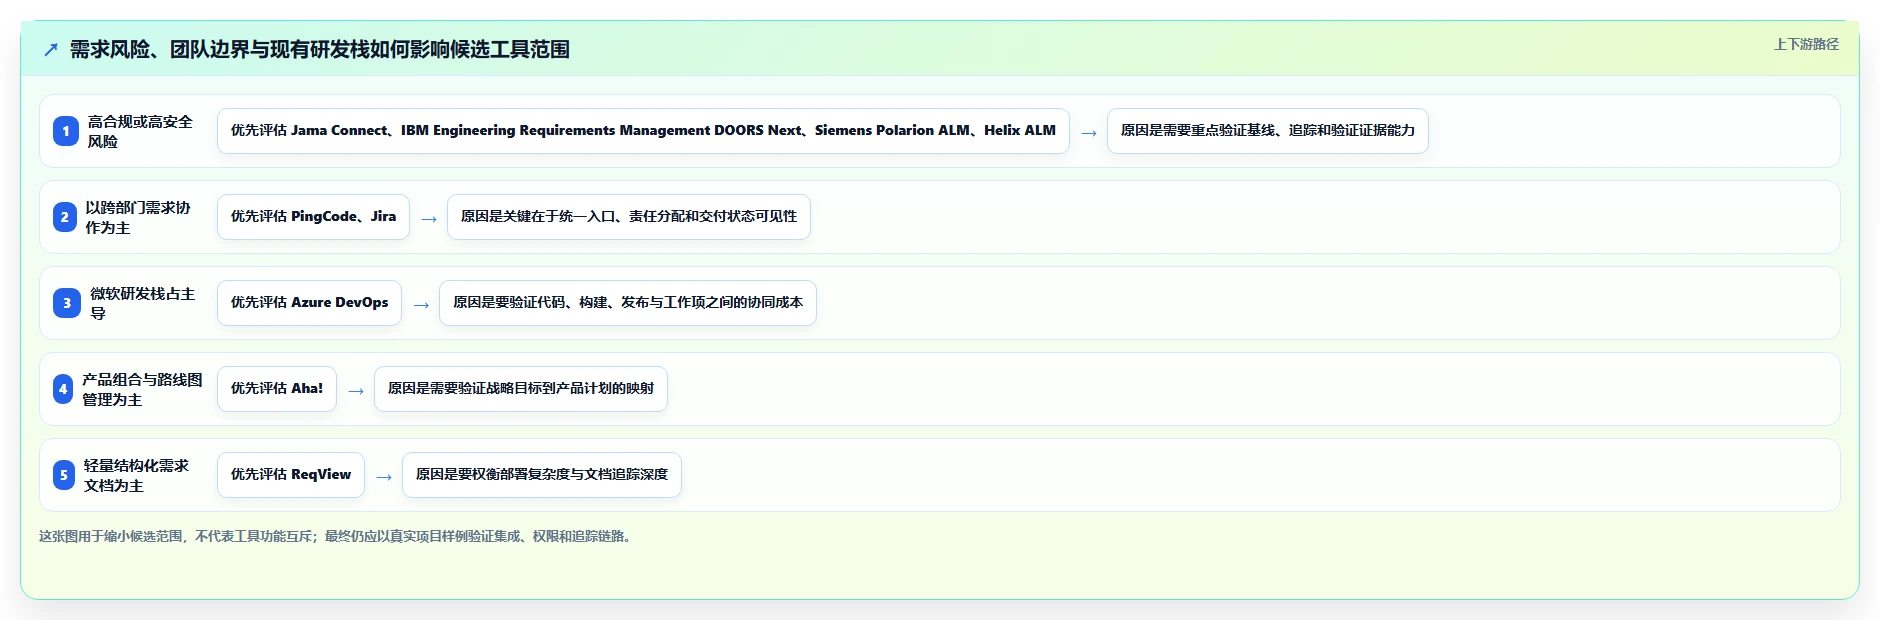The height and width of the screenshot is (620, 1880).
Task: Click the box listing Jama Connect and DOORS Next
Action: click(643, 131)
